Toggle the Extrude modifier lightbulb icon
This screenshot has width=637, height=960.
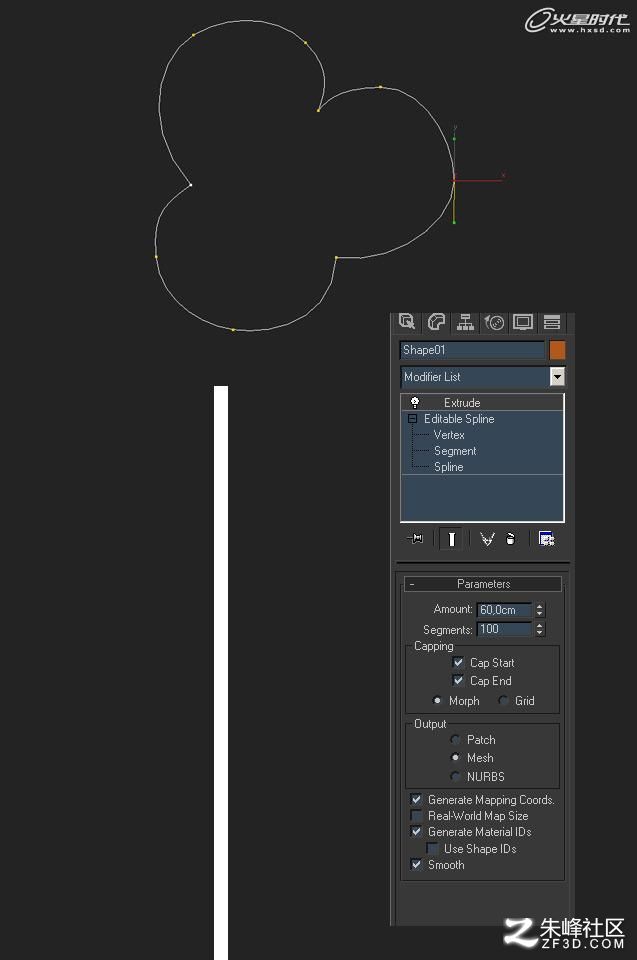tap(415, 402)
